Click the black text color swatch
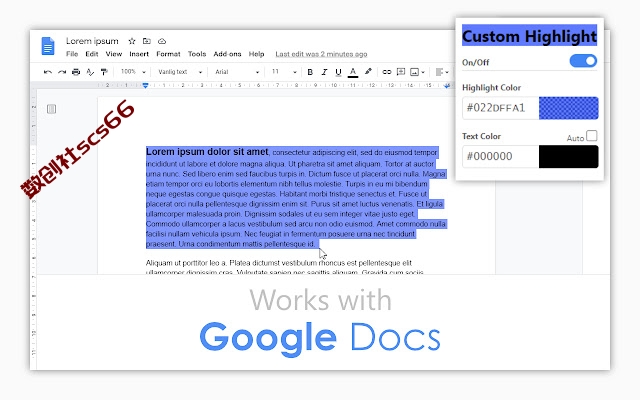 coord(569,156)
